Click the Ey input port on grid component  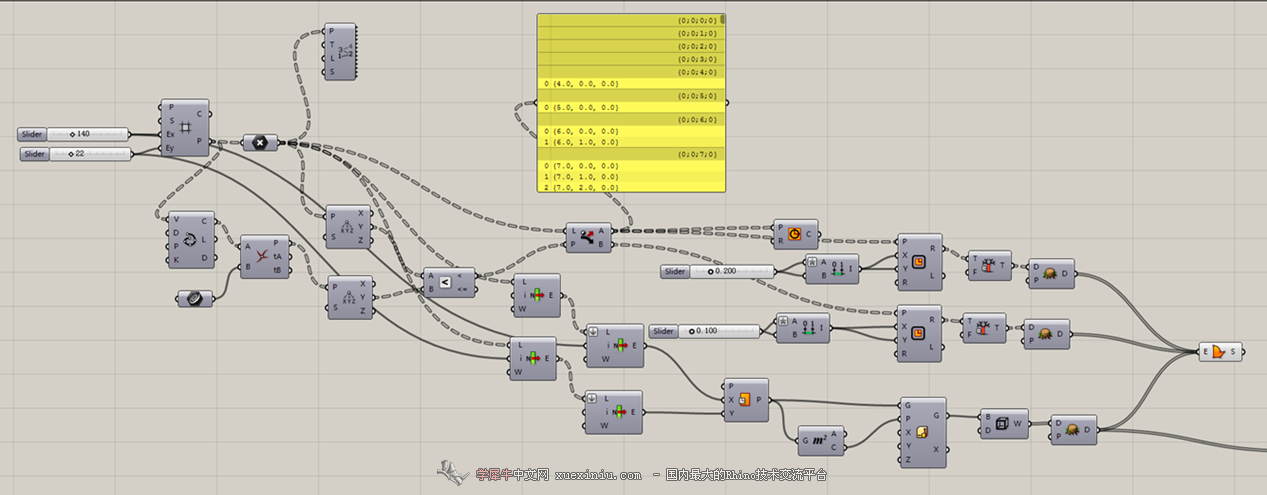[170, 148]
